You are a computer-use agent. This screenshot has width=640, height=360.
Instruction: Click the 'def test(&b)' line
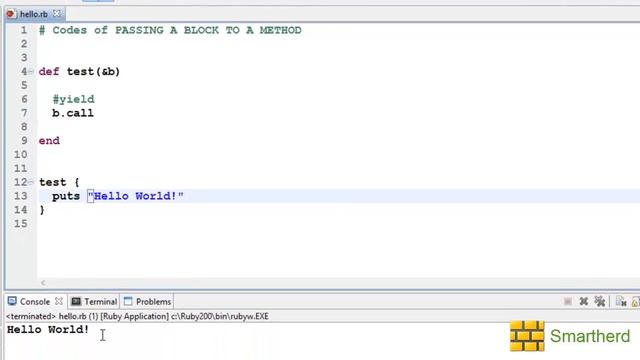[x=80, y=72]
